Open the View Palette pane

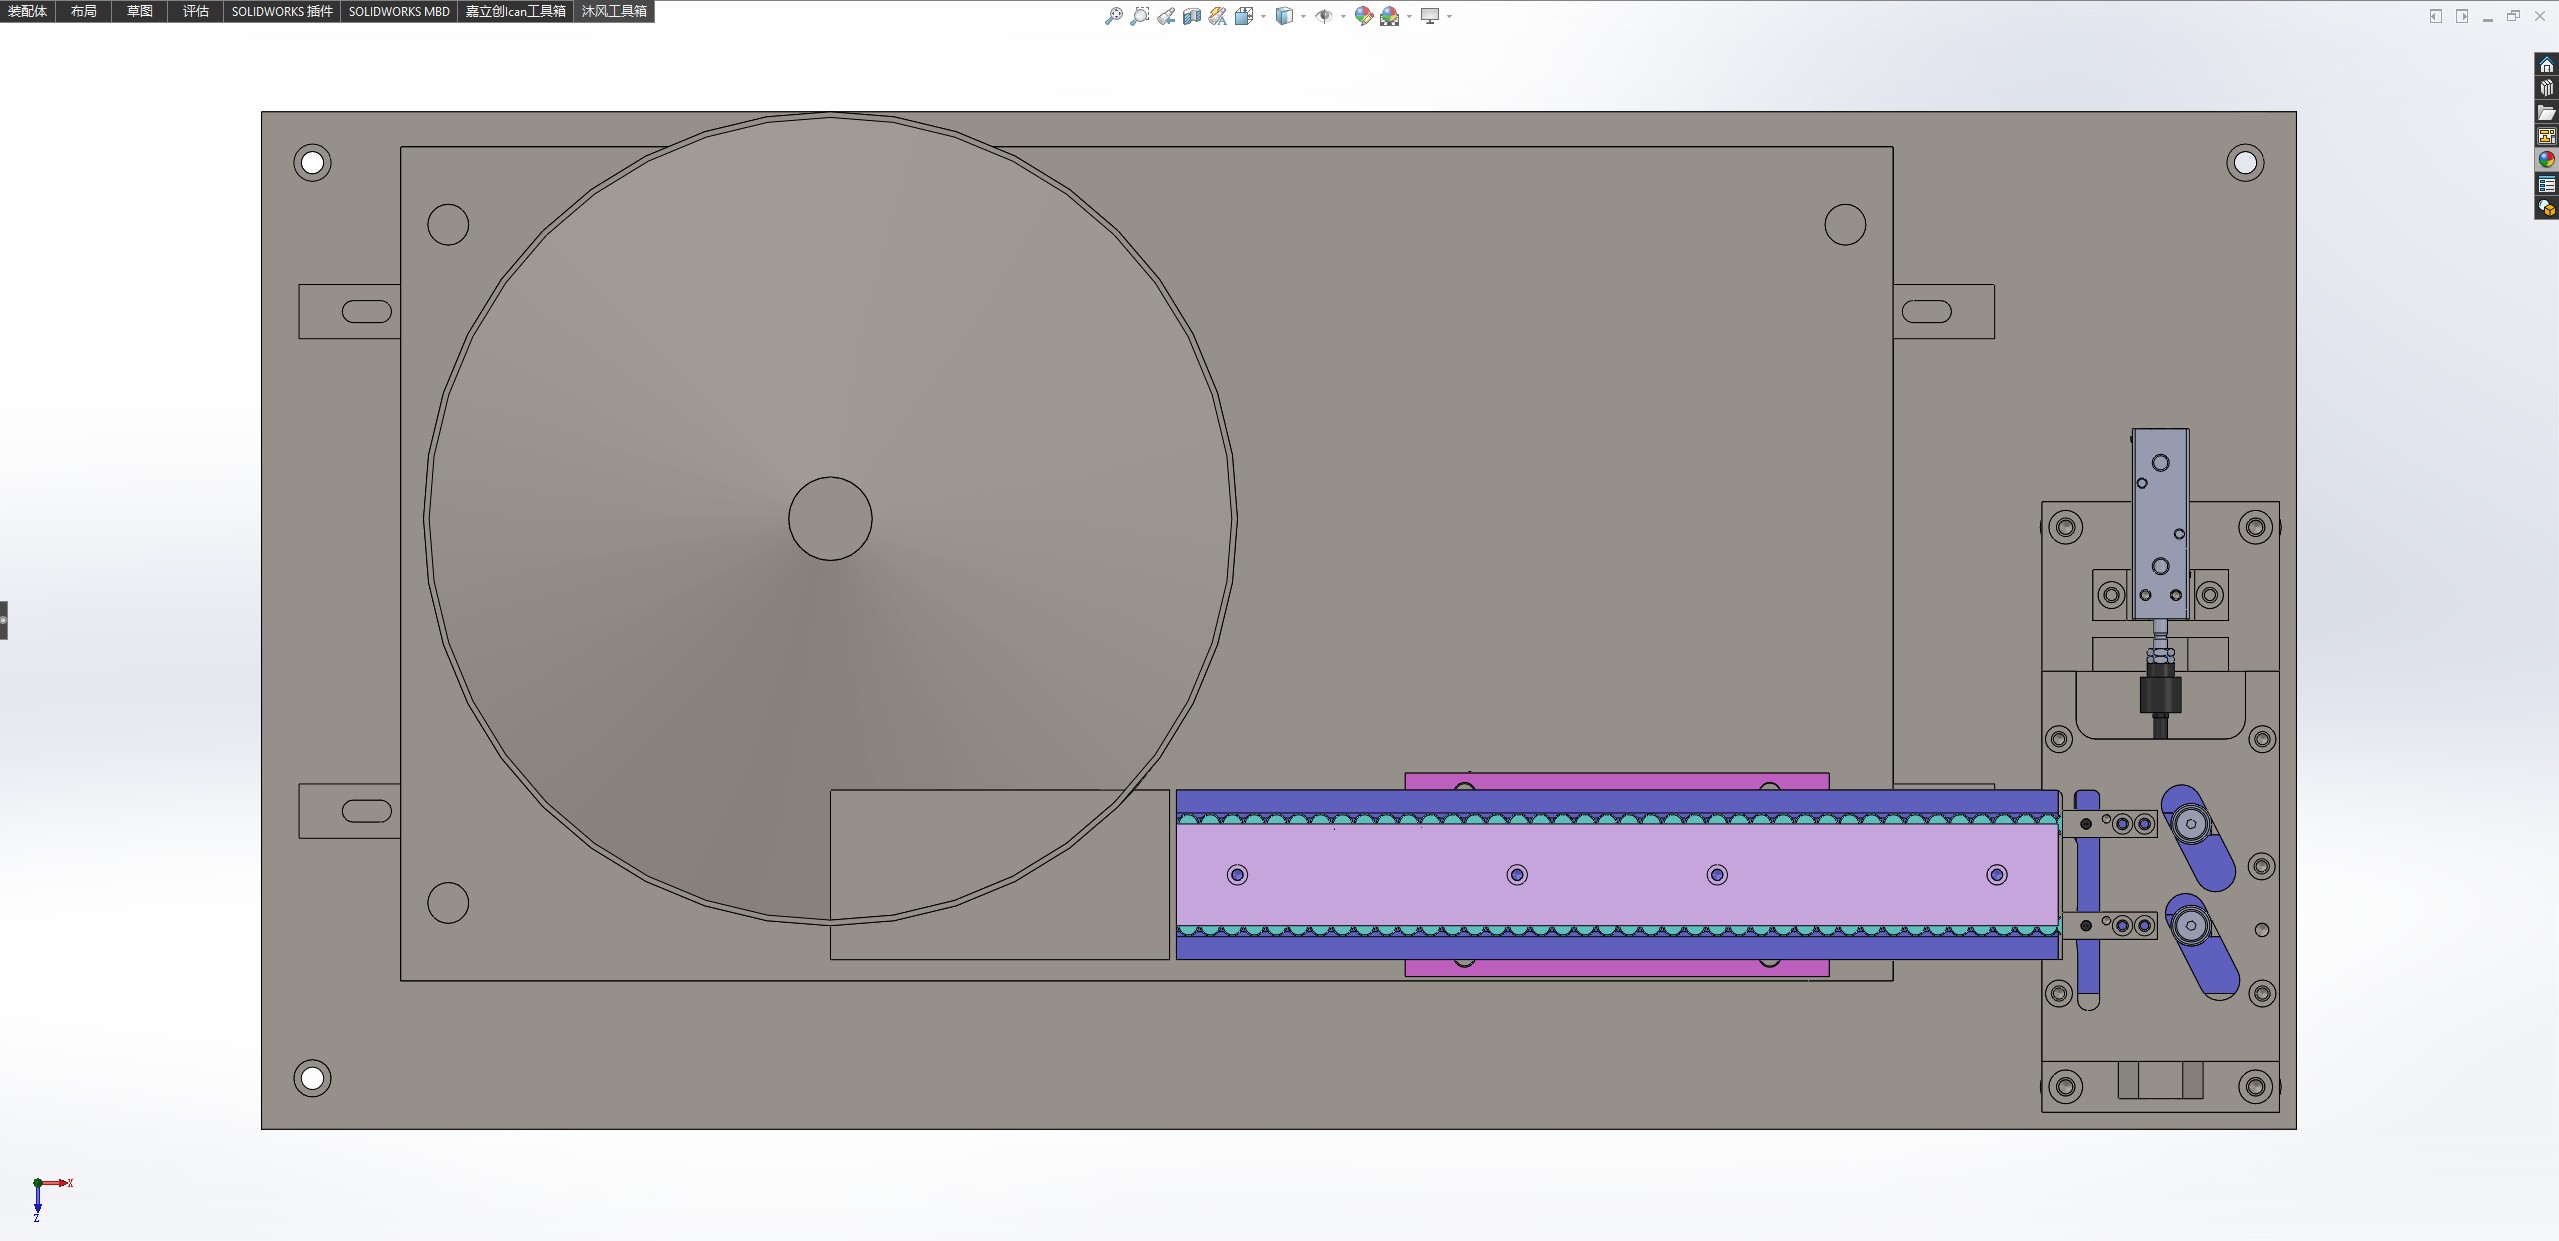[x=2546, y=136]
